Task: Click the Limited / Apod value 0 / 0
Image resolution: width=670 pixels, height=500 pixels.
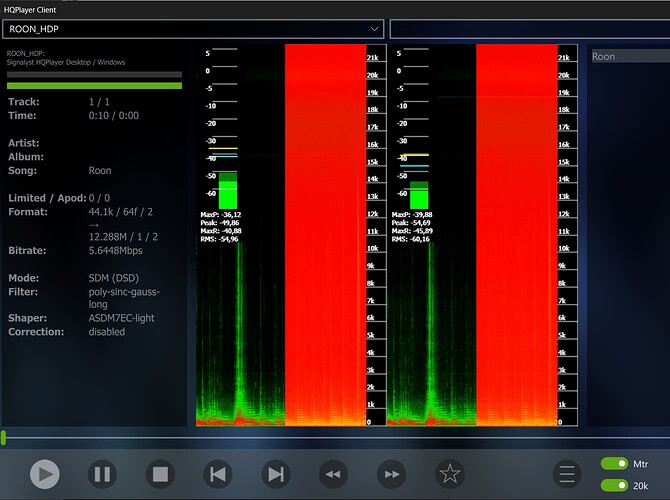Action: click(99, 198)
